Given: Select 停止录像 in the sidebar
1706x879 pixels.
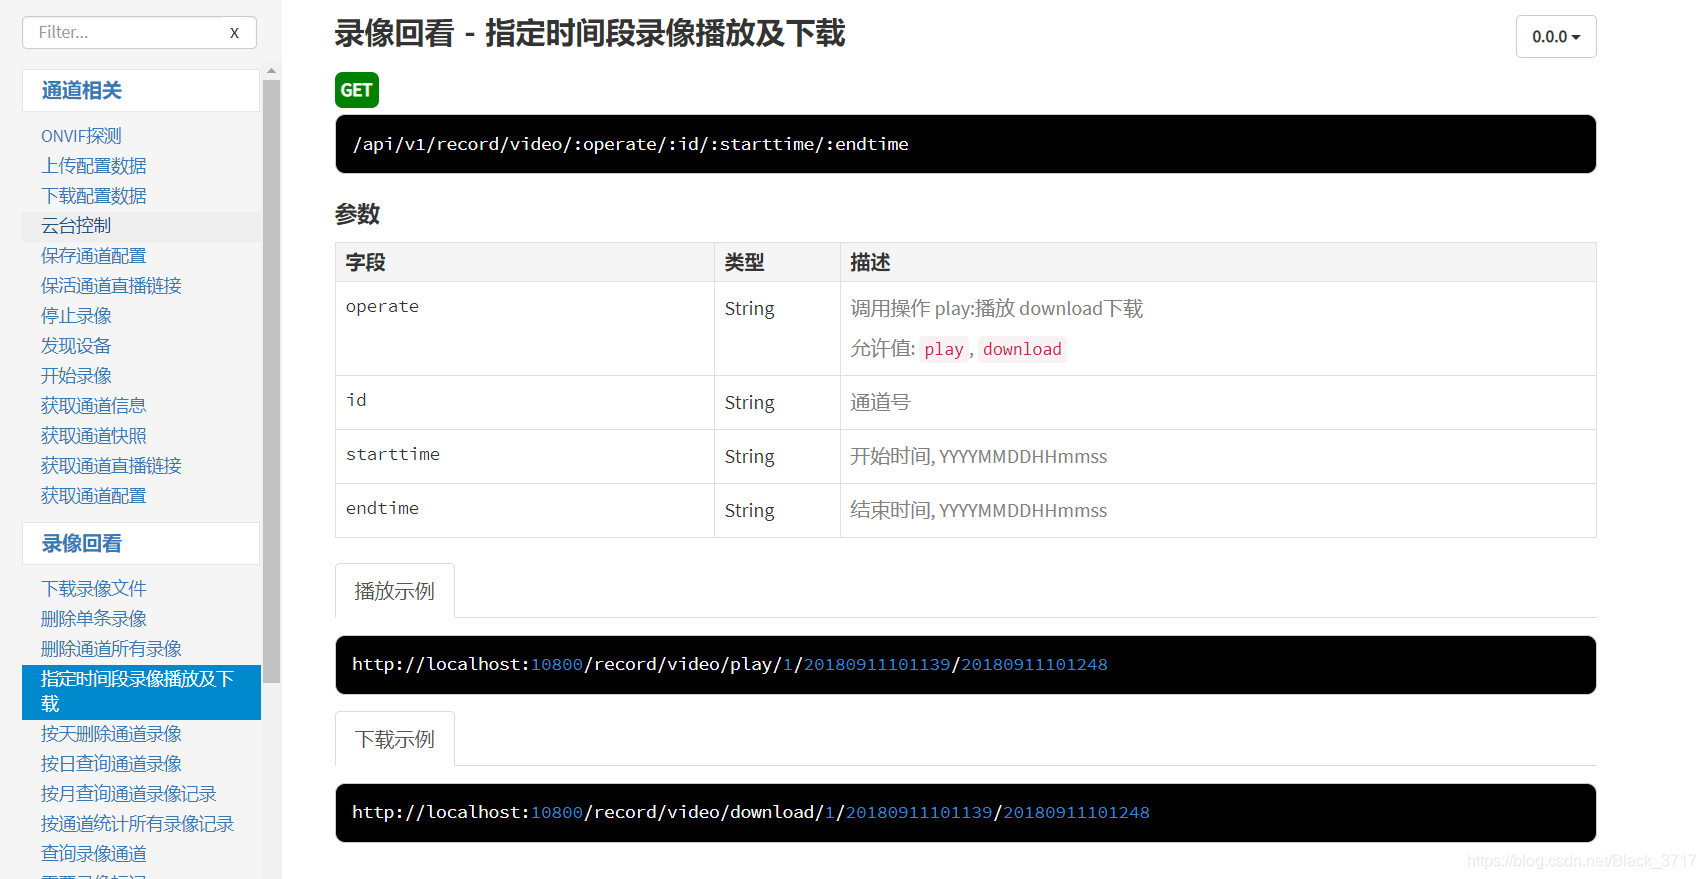Looking at the screenshot, I should (x=76, y=316).
